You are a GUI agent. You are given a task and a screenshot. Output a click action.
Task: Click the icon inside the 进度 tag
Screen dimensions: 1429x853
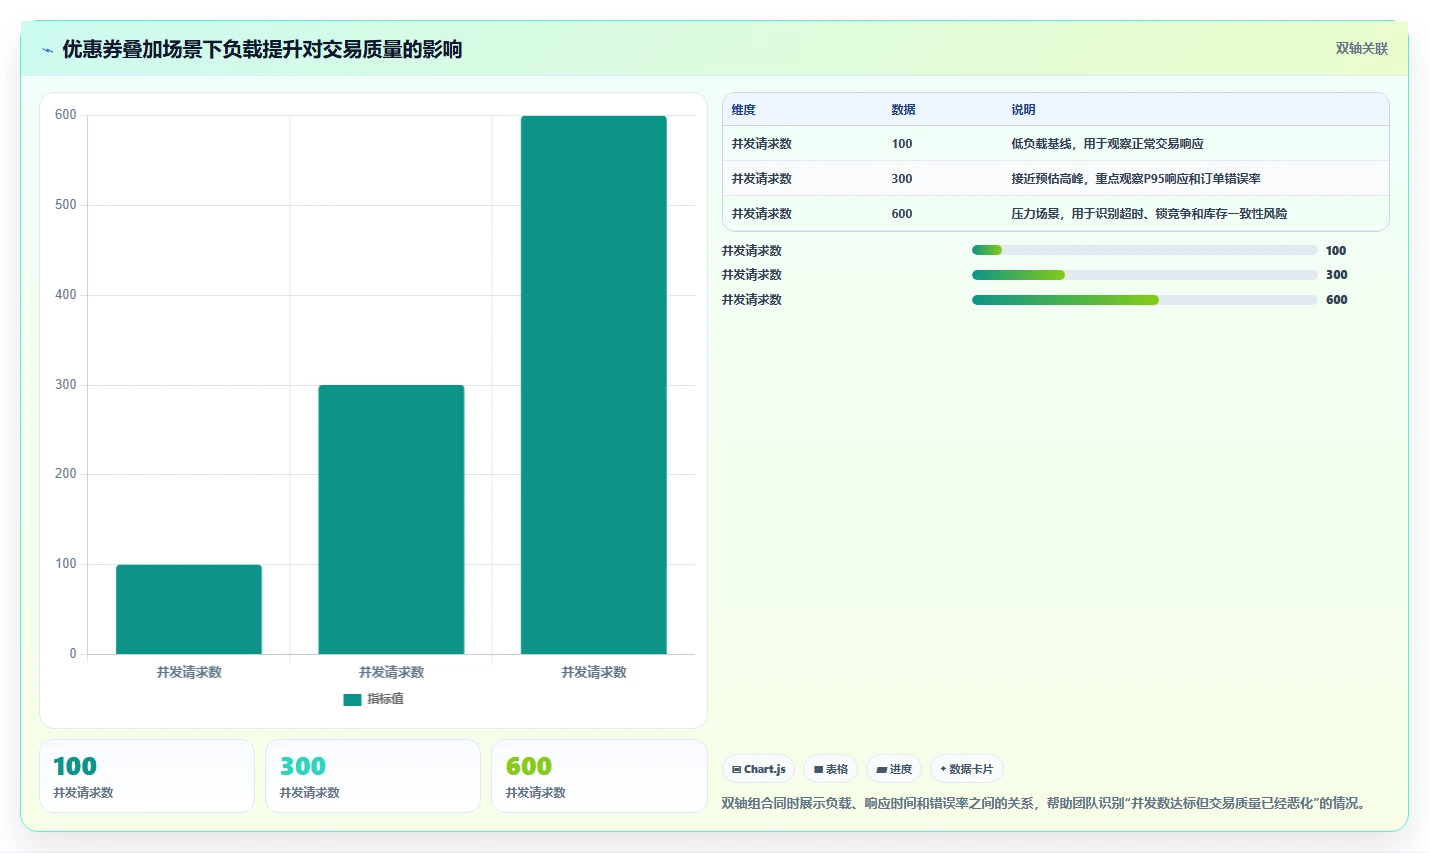[x=881, y=770]
